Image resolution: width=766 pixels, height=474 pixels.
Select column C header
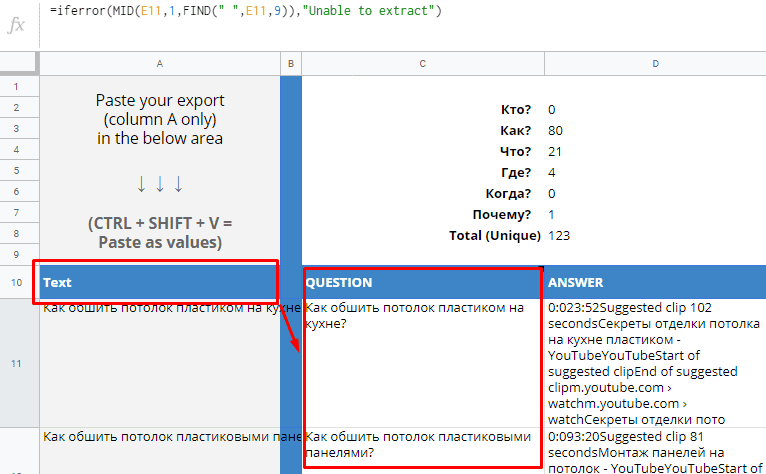tap(423, 64)
